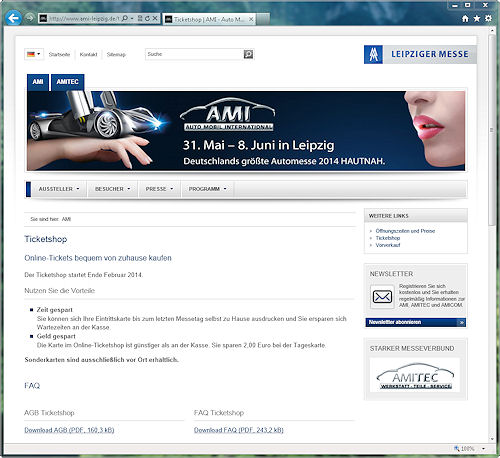This screenshot has height=458, width=500.
Task: Click the 'Sonderkarten sind ausschließlich vor Ort' text
Action: point(101,360)
